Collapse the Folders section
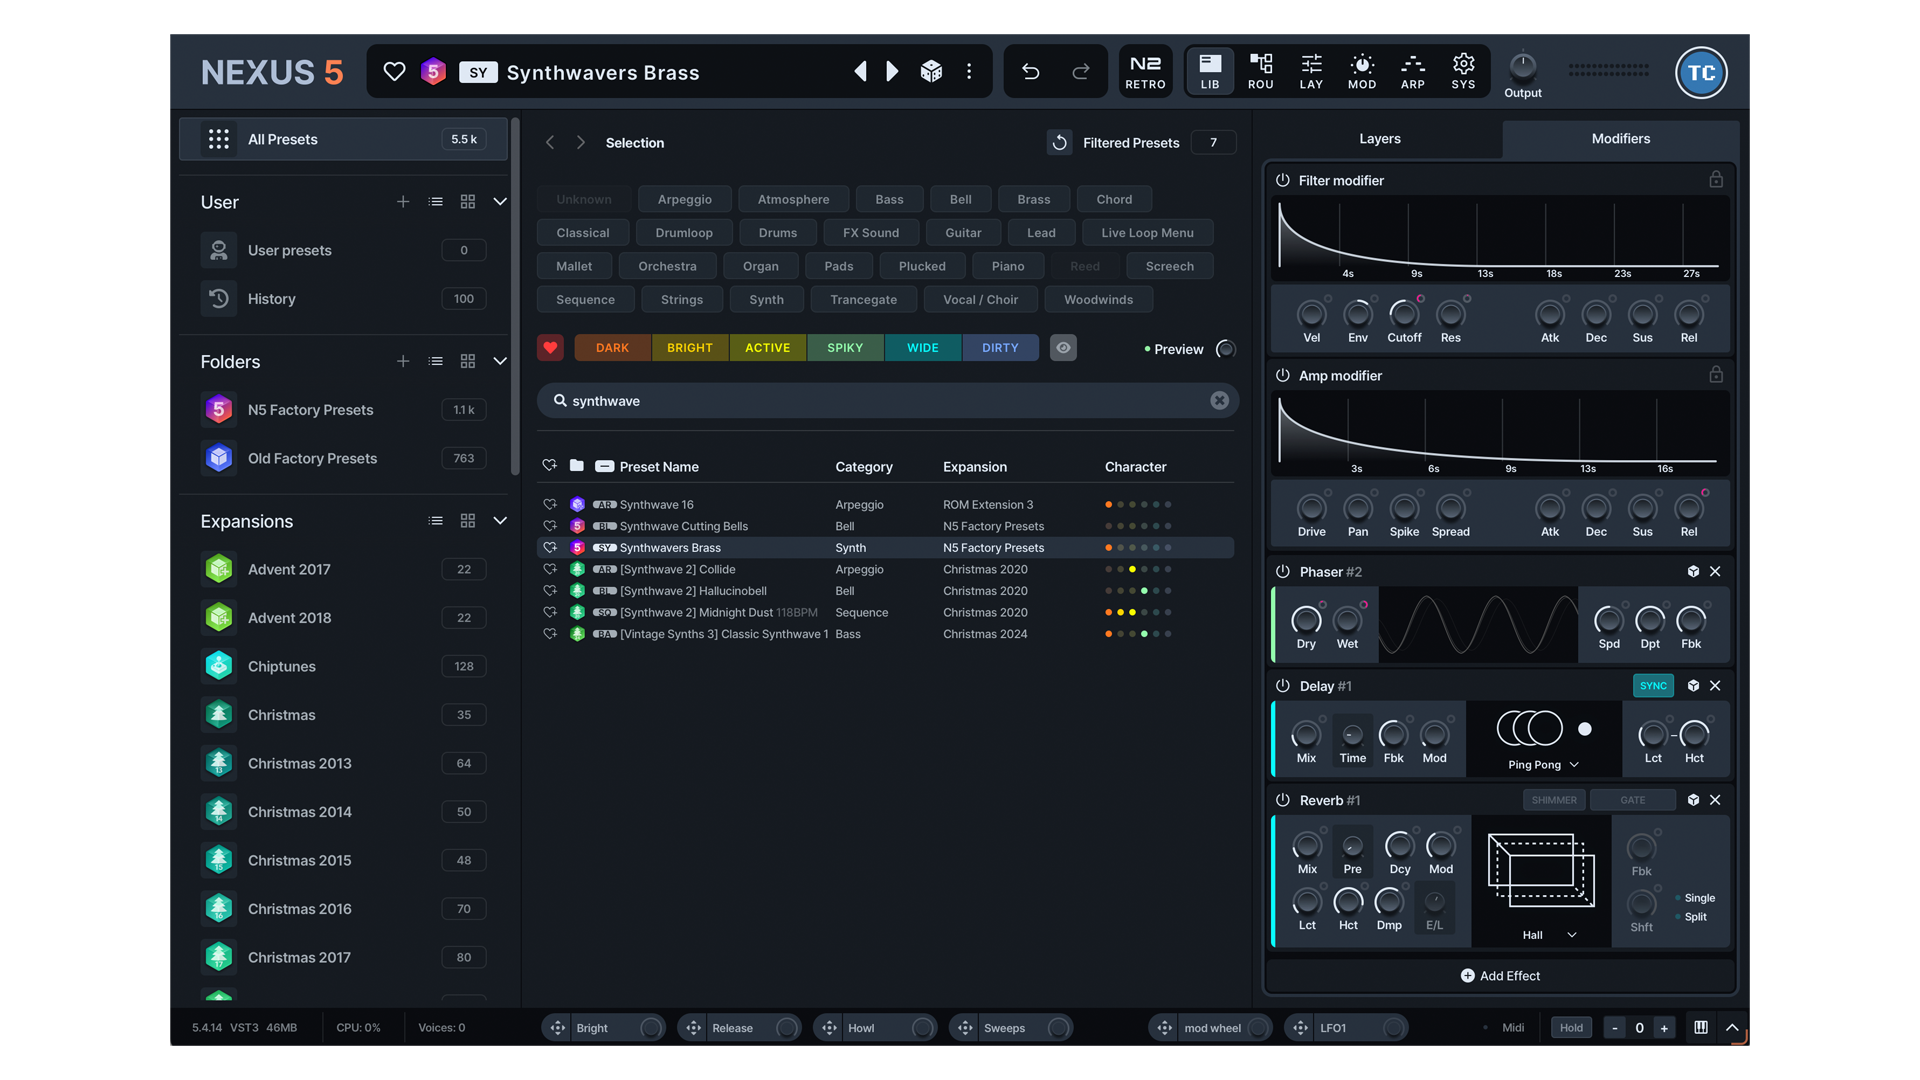Image resolution: width=1920 pixels, height=1080 pixels. [500, 361]
